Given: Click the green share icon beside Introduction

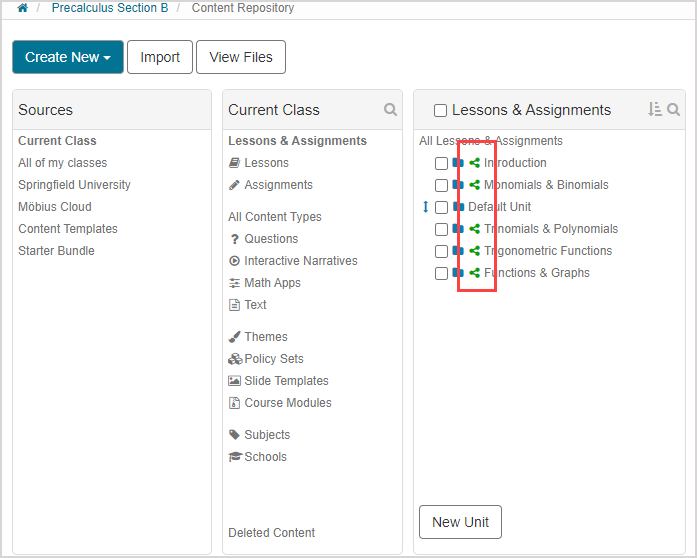Looking at the screenshot, I should (475, 163).
